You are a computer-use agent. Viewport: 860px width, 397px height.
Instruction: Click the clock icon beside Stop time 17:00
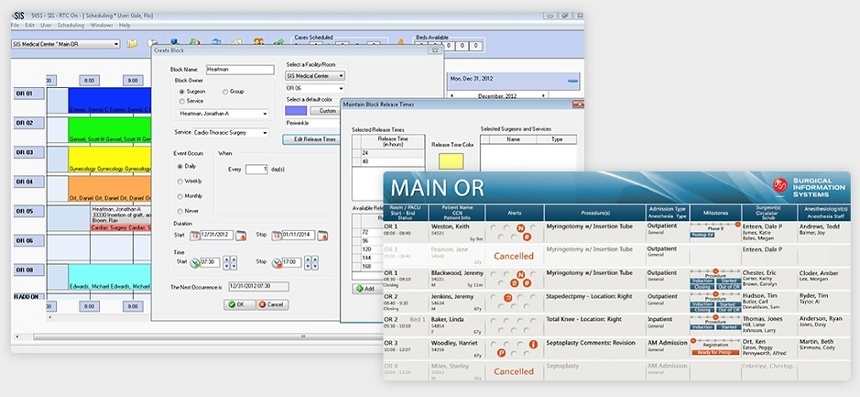click(277, 263)
